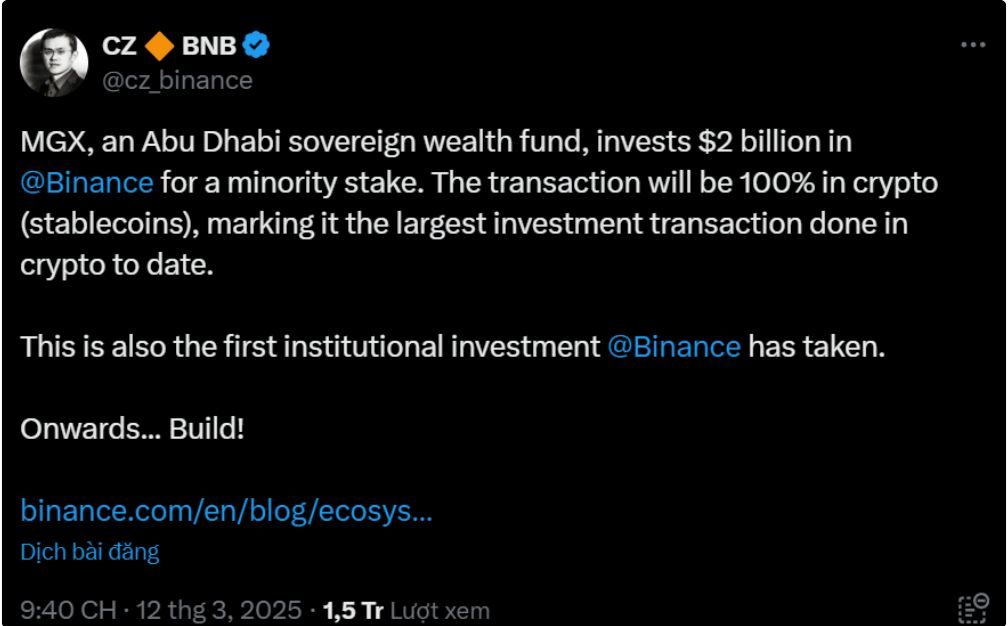Click @Binance mention before 'has taken'
1008x626 pixels.
click(x=674, y=346)
